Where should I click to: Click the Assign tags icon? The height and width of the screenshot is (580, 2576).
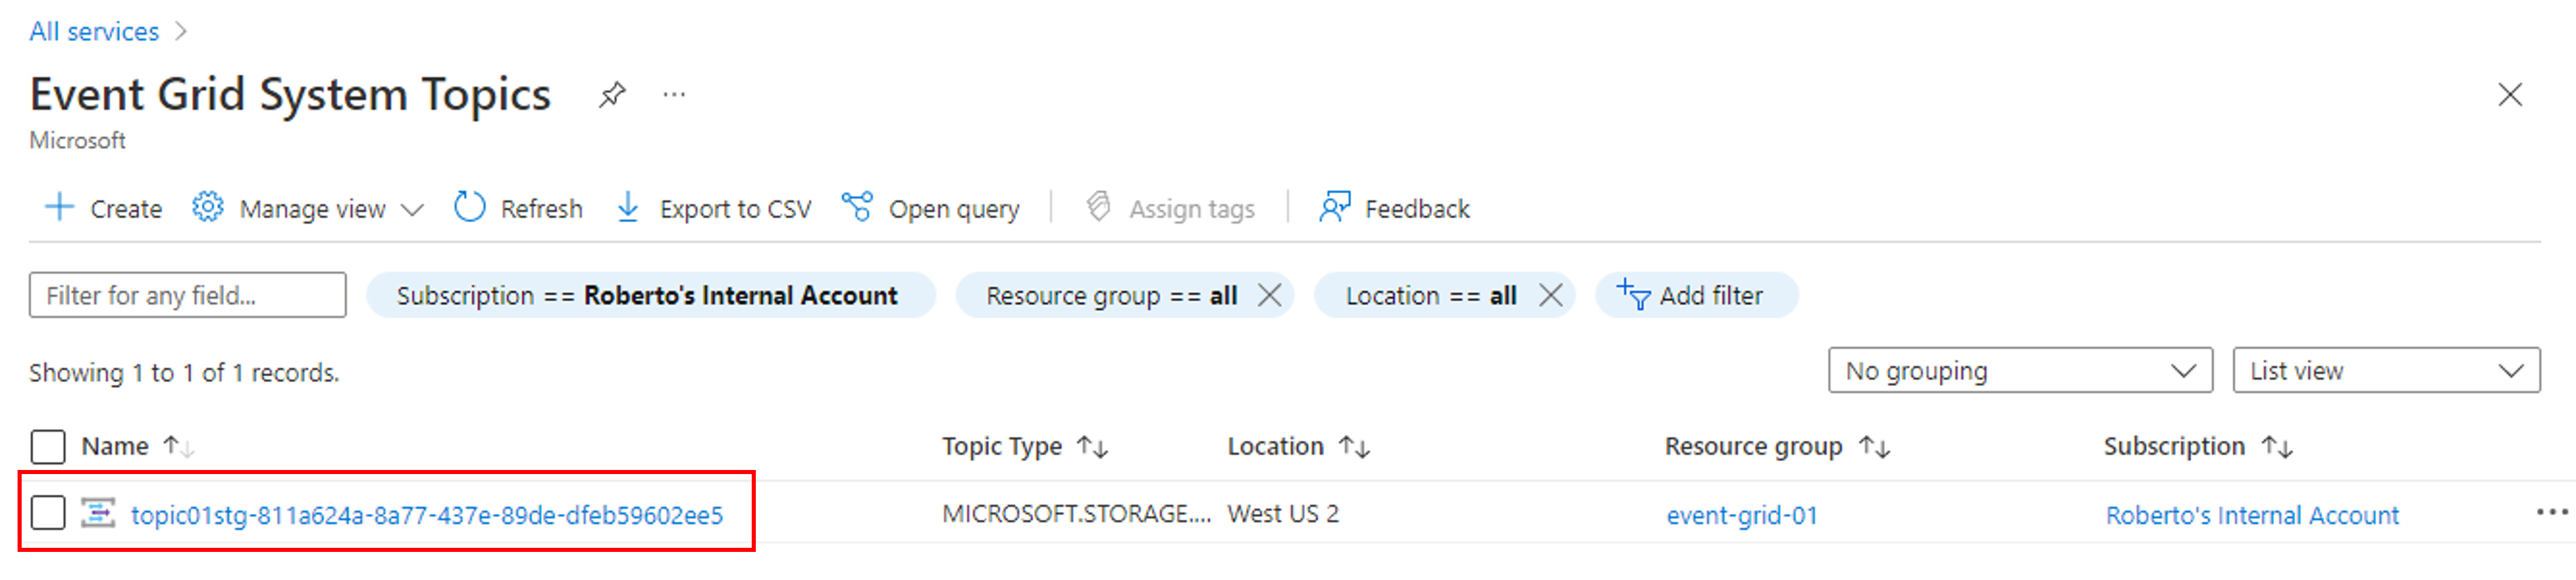tap(1099, 208)
